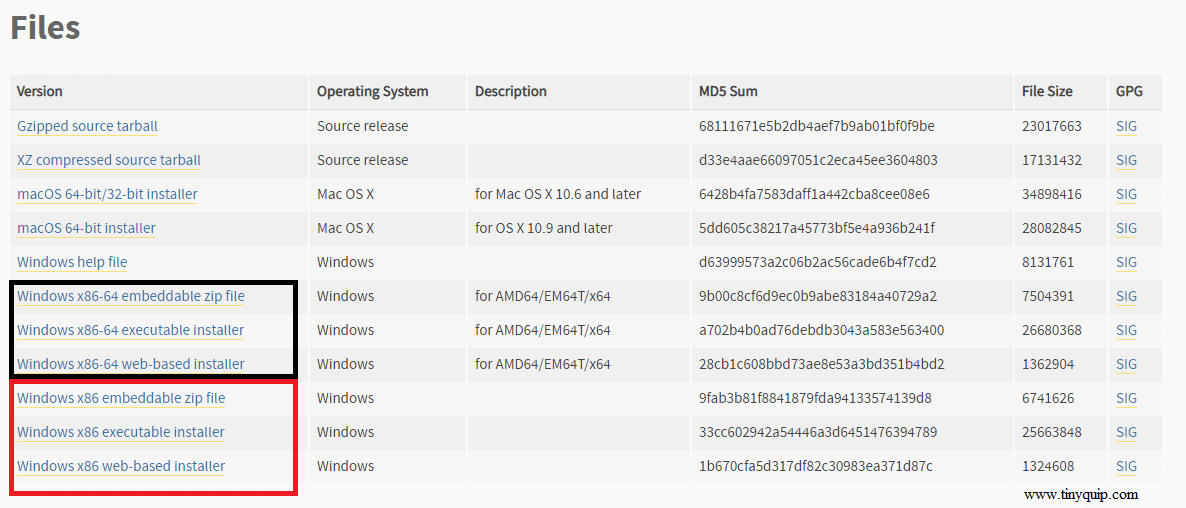Open SIG for Windows x86 web-based installer

click(x=1126, y=466)
